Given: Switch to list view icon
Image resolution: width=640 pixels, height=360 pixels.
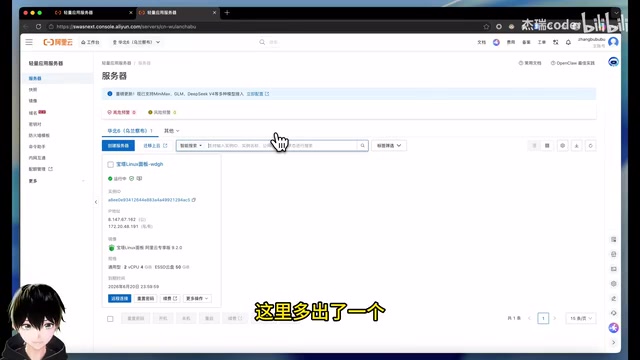Looking at the screenshot, I should pos(534,146).
